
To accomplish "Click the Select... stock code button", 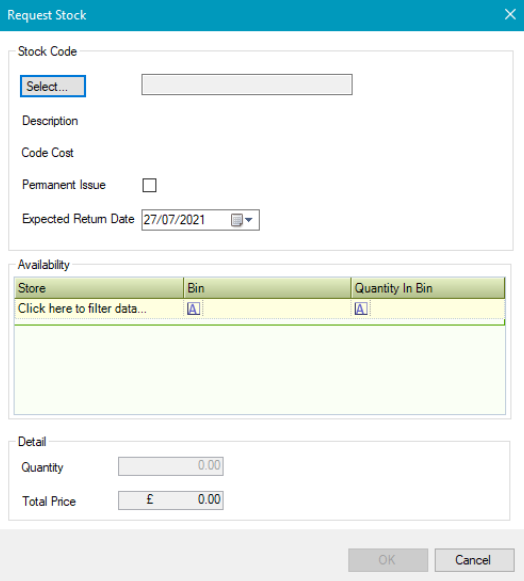I will tap(53, 86).
